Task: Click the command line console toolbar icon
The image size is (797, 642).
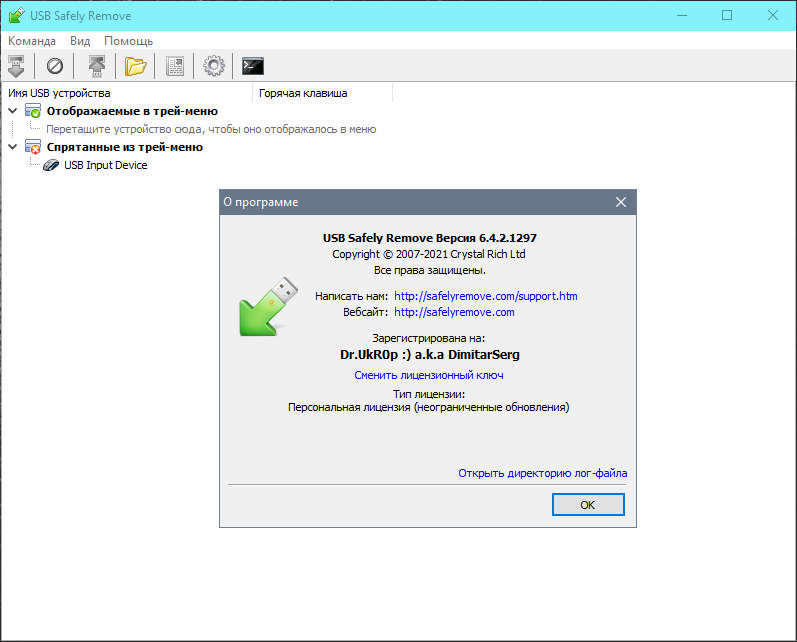Action: 253,66
